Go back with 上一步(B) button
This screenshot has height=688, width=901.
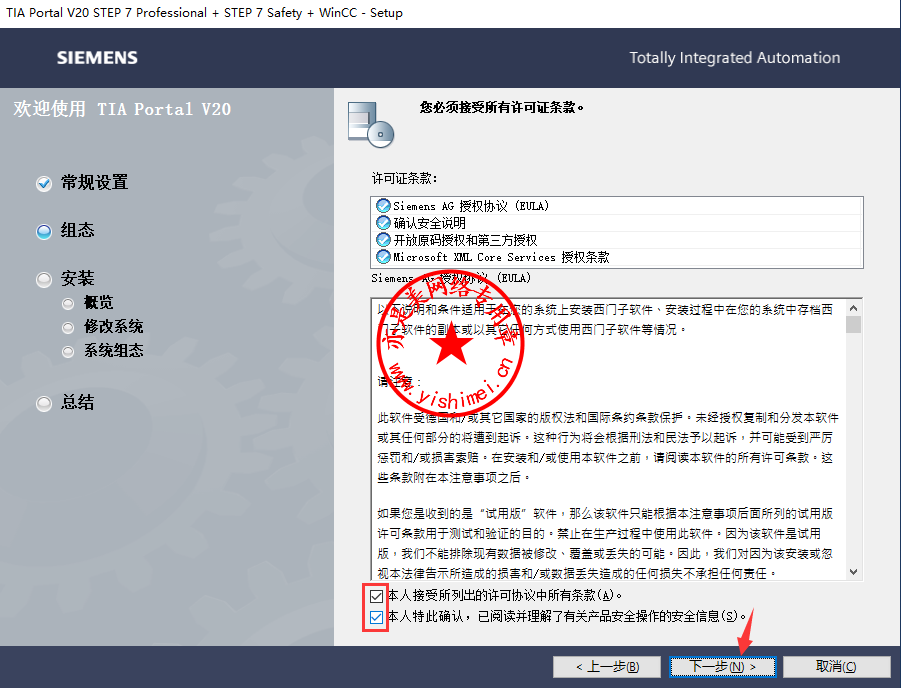607,667
